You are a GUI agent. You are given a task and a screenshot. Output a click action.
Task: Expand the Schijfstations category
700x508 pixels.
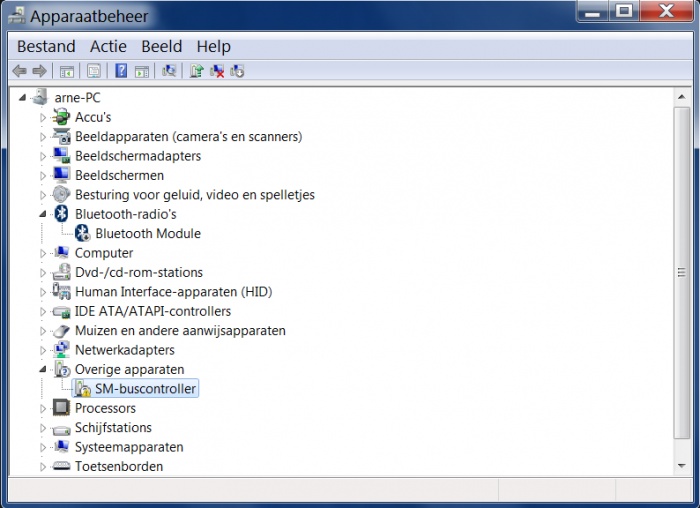click(x=43, y=428)
